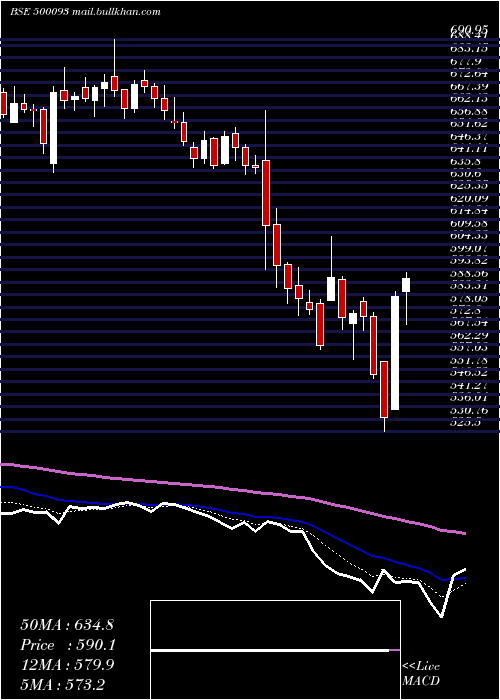Click the 635.8 price axis label
The height and width of the screenshot is (700, 500).
tap(465, 160)
